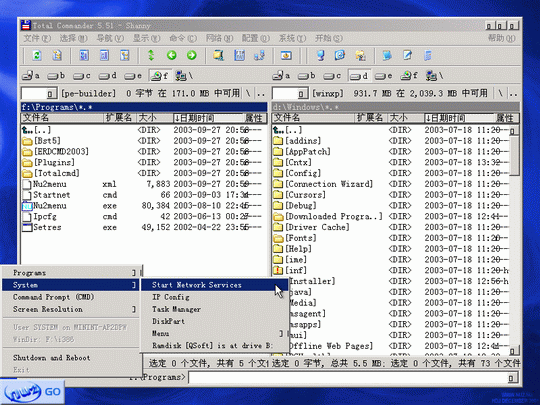Switch left panel to drive c
The image size is (540, 405).
[82, 75]
